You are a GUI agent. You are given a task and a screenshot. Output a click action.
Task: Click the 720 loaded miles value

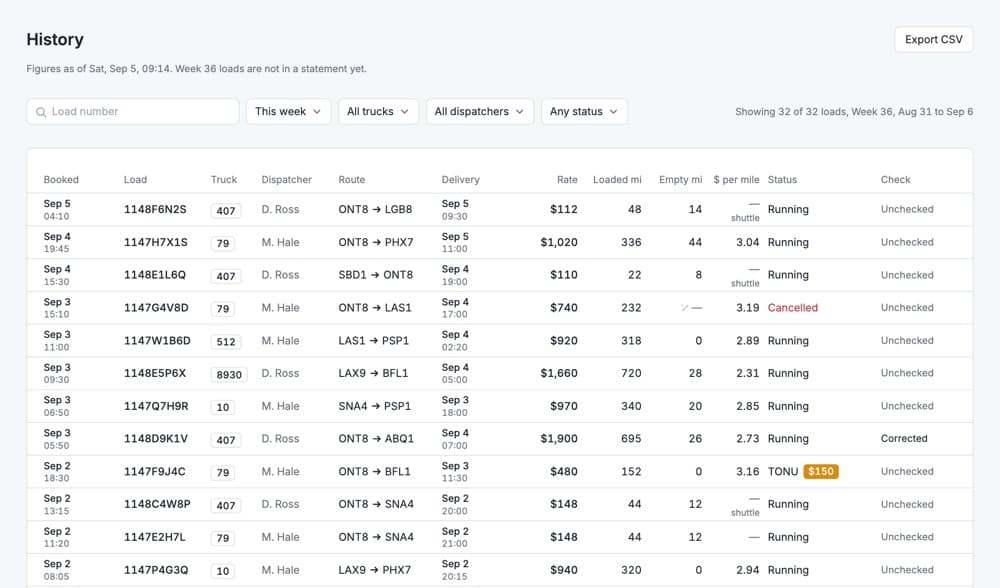tap(631, 373)
